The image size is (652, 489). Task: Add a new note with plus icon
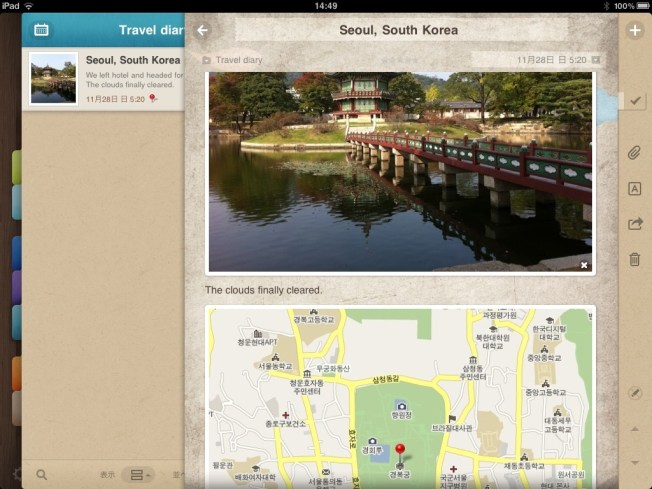coord(634,30)
